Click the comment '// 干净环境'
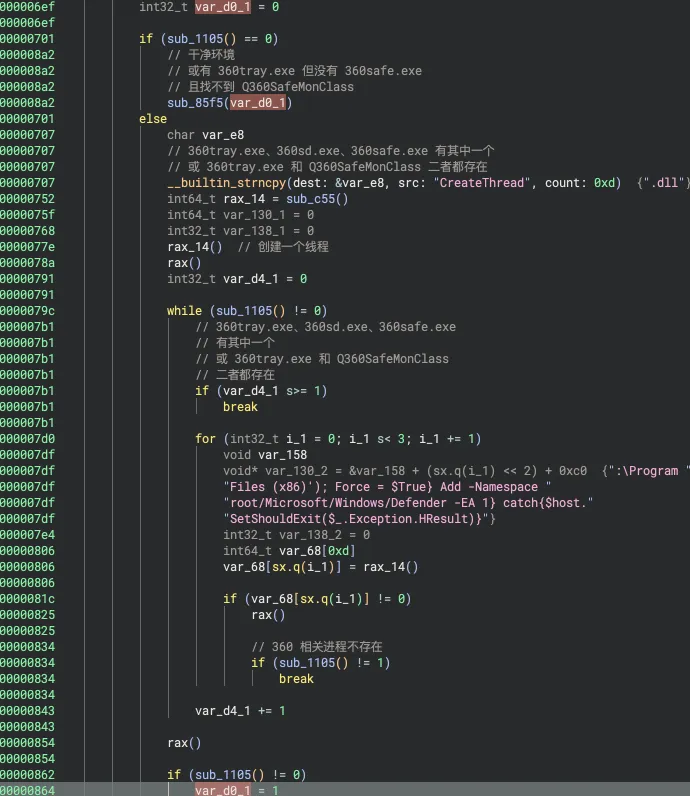The height and width of the screenshot is (796, 690). [201, 54]
